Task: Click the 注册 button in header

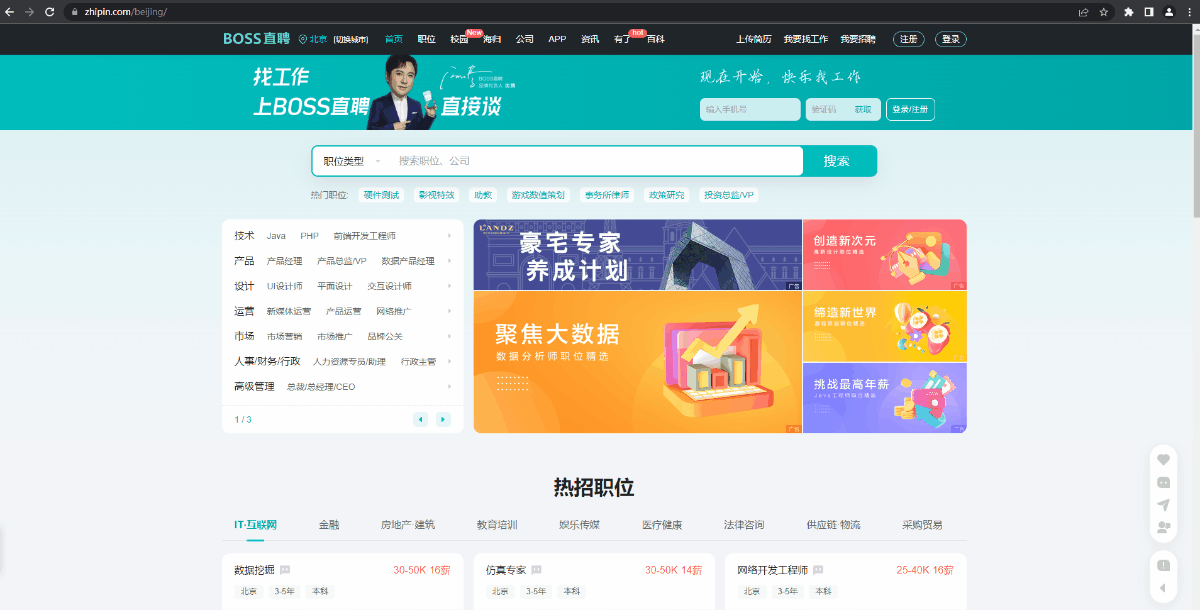Action: [x=908, y=39]
